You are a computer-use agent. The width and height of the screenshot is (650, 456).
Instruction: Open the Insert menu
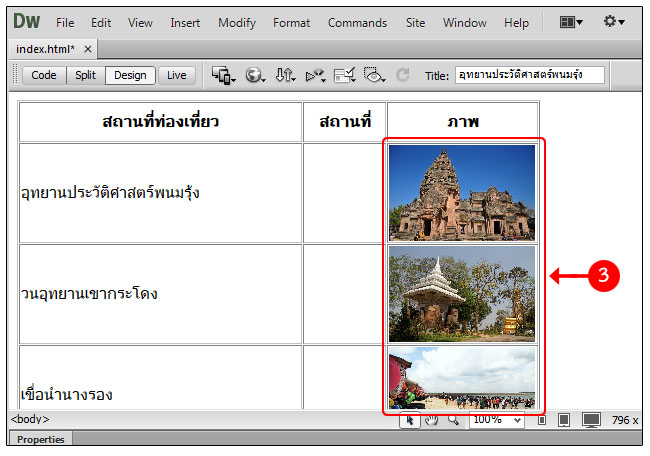[x=185, y=22]
